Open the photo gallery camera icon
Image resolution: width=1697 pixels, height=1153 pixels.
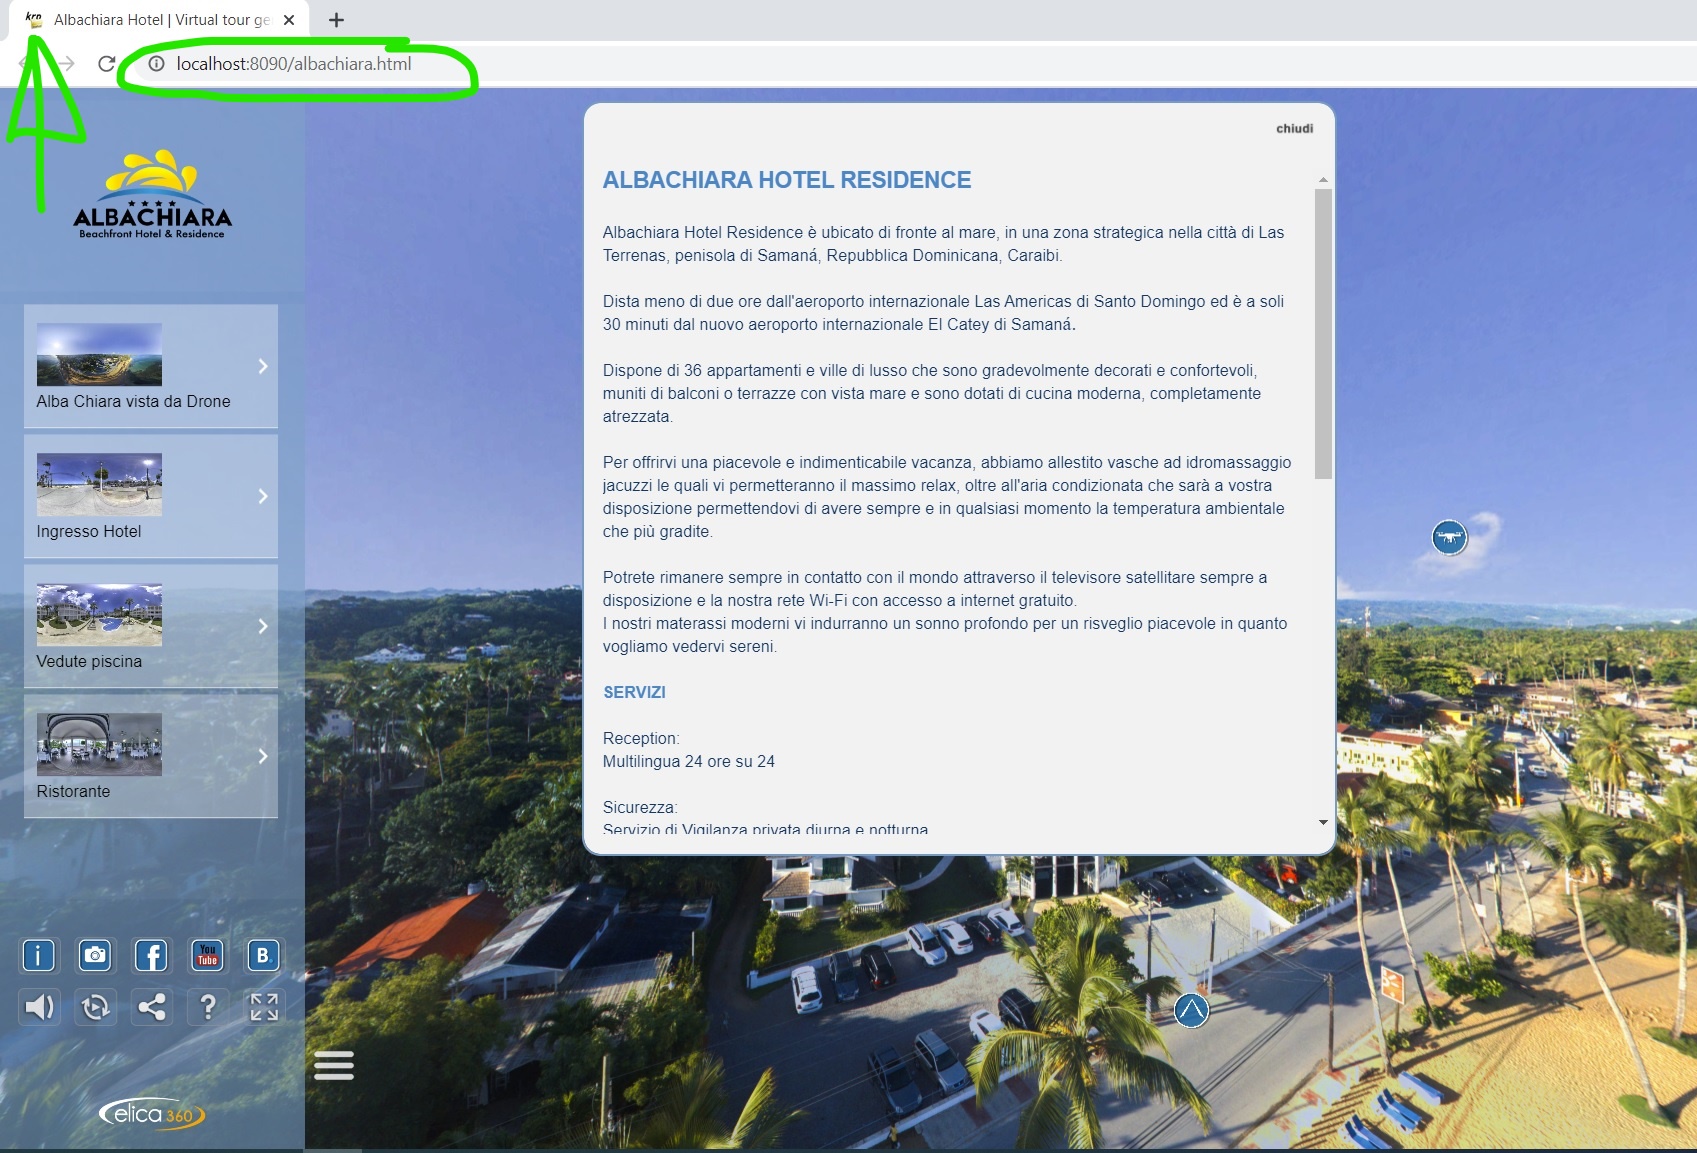point(95,956)
